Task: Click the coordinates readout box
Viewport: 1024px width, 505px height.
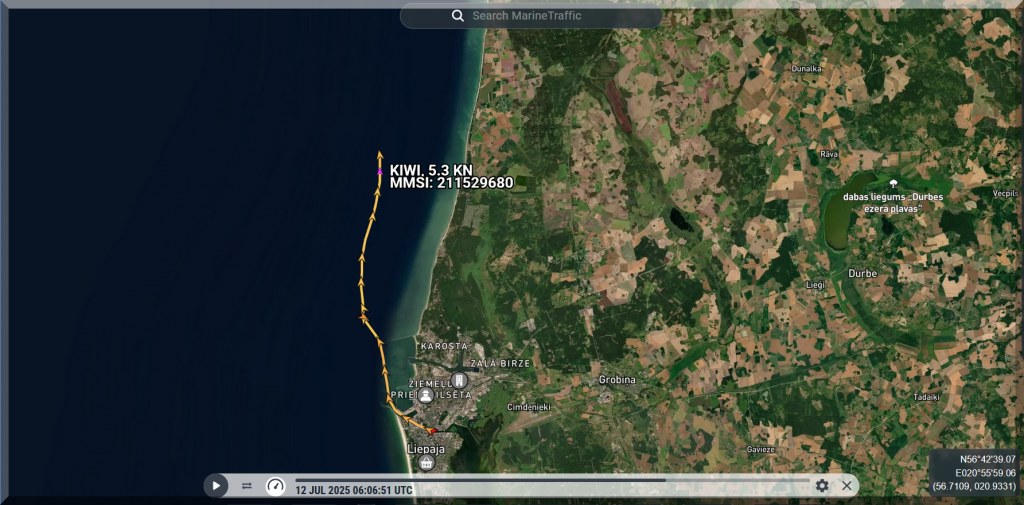Action: tap(973, 472)
